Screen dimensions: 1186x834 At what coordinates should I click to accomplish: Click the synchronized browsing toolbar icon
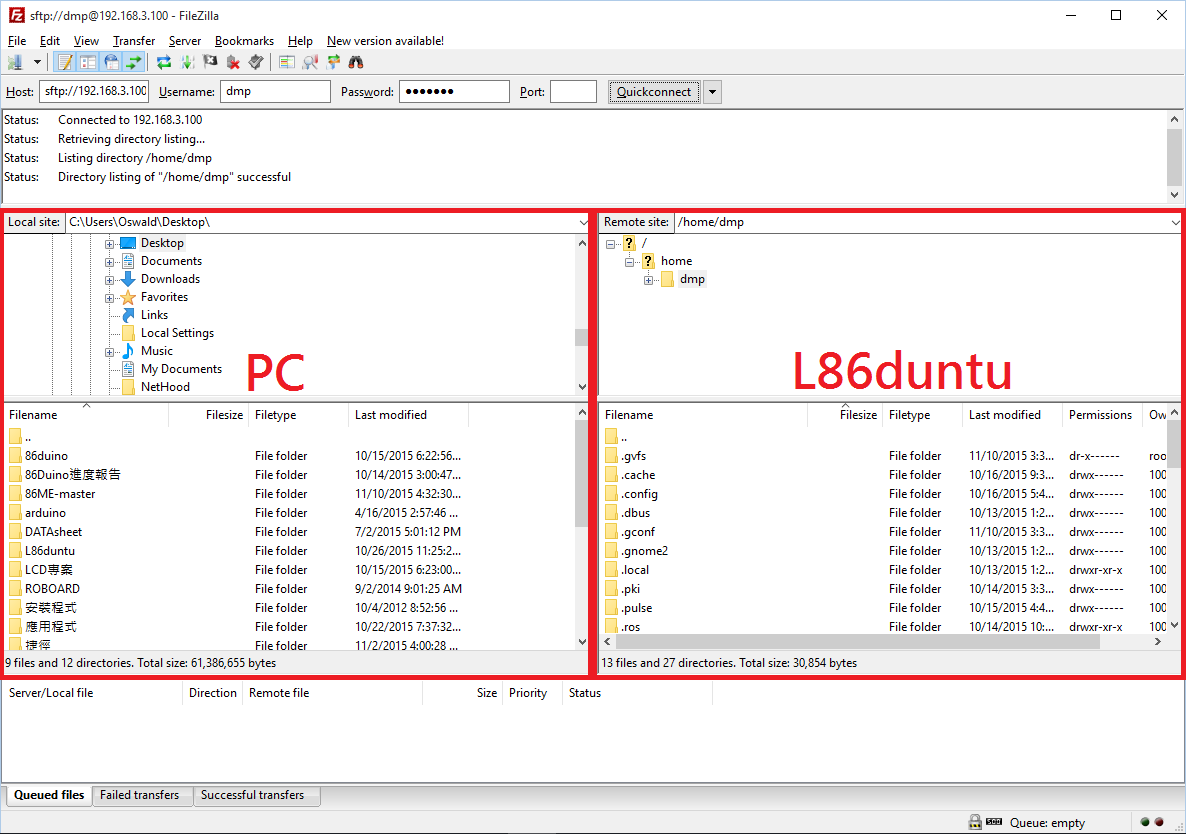coord(333,62)
